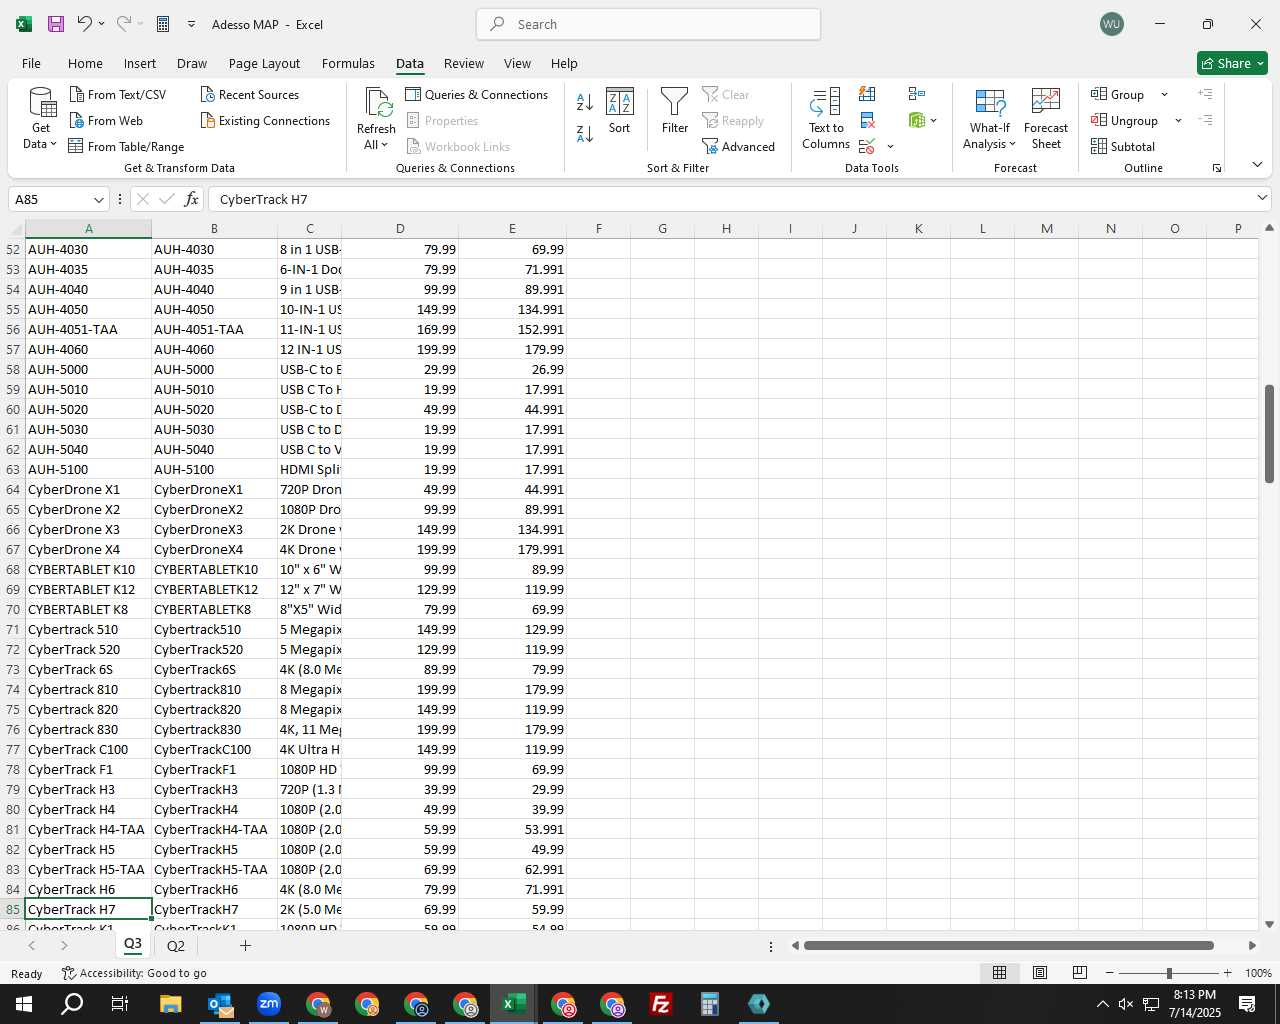Click the horizontal scrollbar thumb

1008,945
